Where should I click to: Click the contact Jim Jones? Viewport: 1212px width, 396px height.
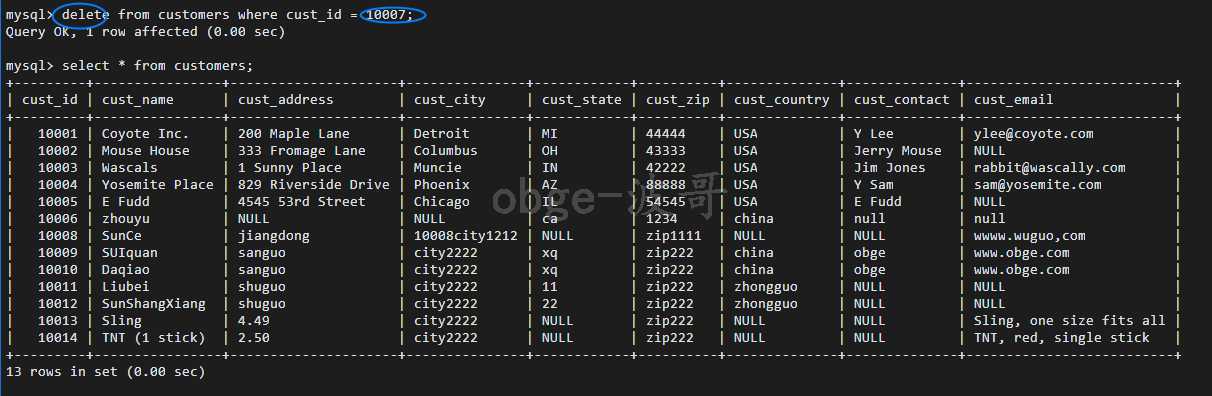pos(890,168)
